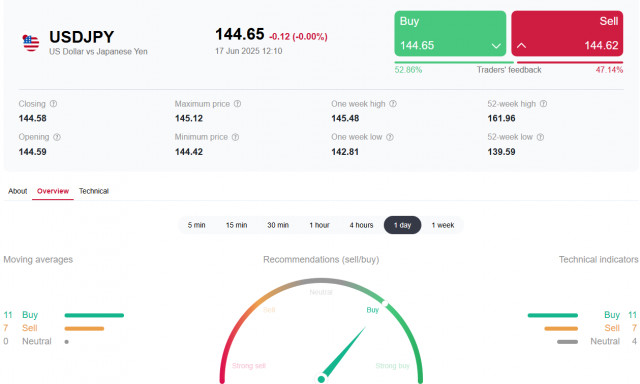Click the red Sell 144.62 button

[567, 33]
